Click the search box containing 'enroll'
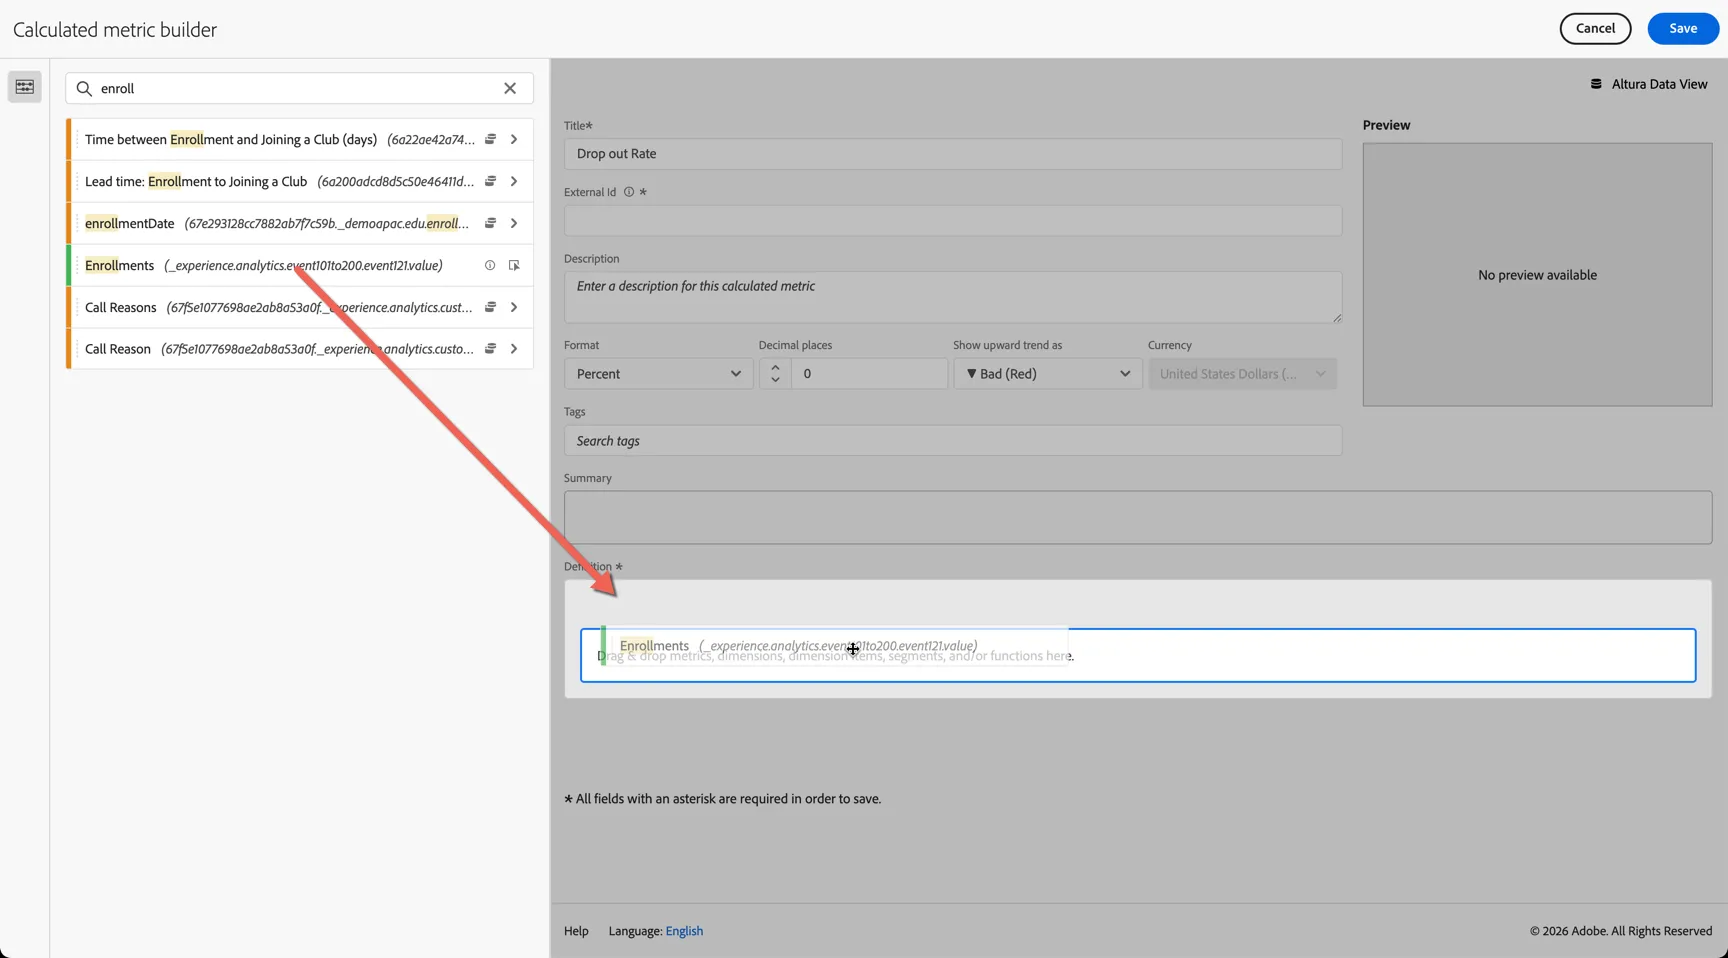Viewport: 1728px width, 958px height. pos(299,88)
